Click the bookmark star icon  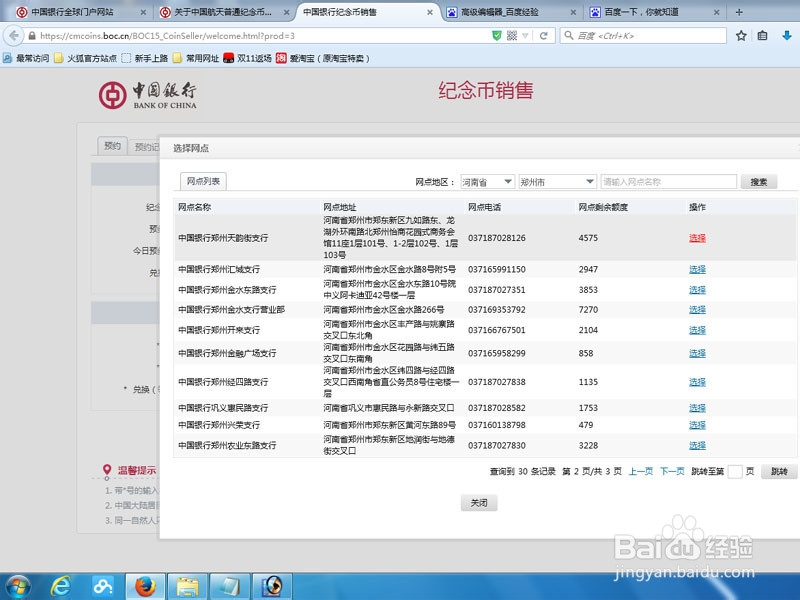(741, 36)
